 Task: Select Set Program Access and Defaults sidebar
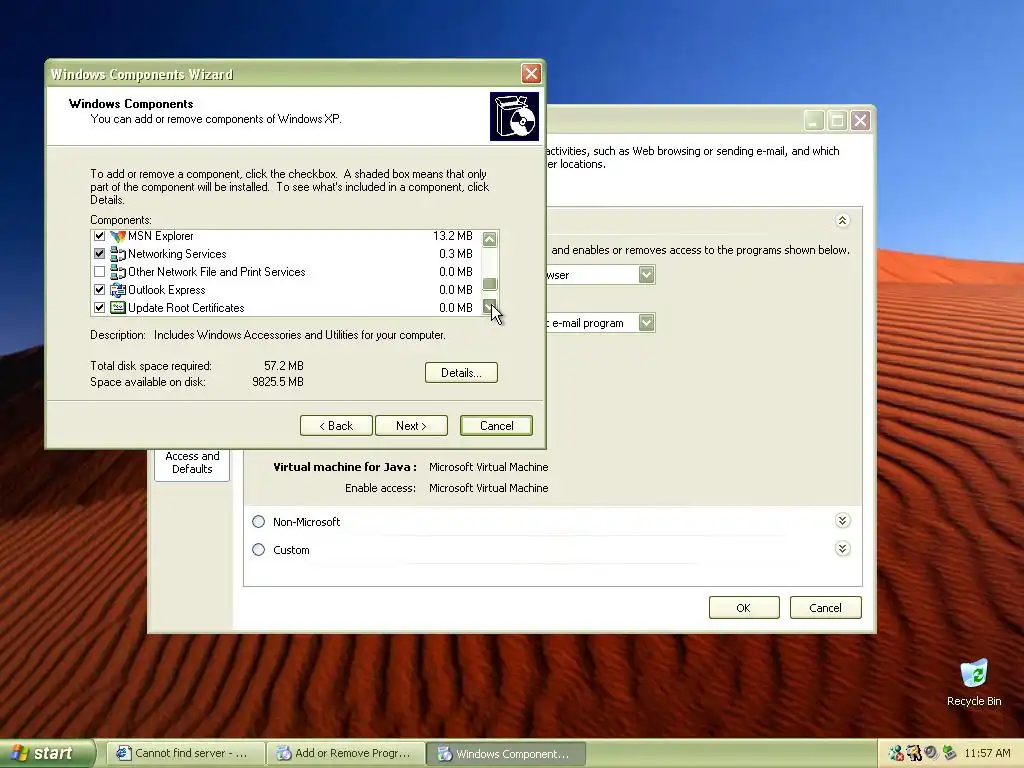(192, 463)
